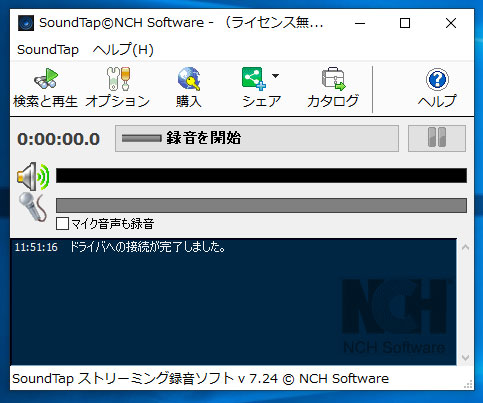Image resolution: width=483 pixels, height=403 pixels.
Task: Click the シェア share icon
Action: [255, 79]
